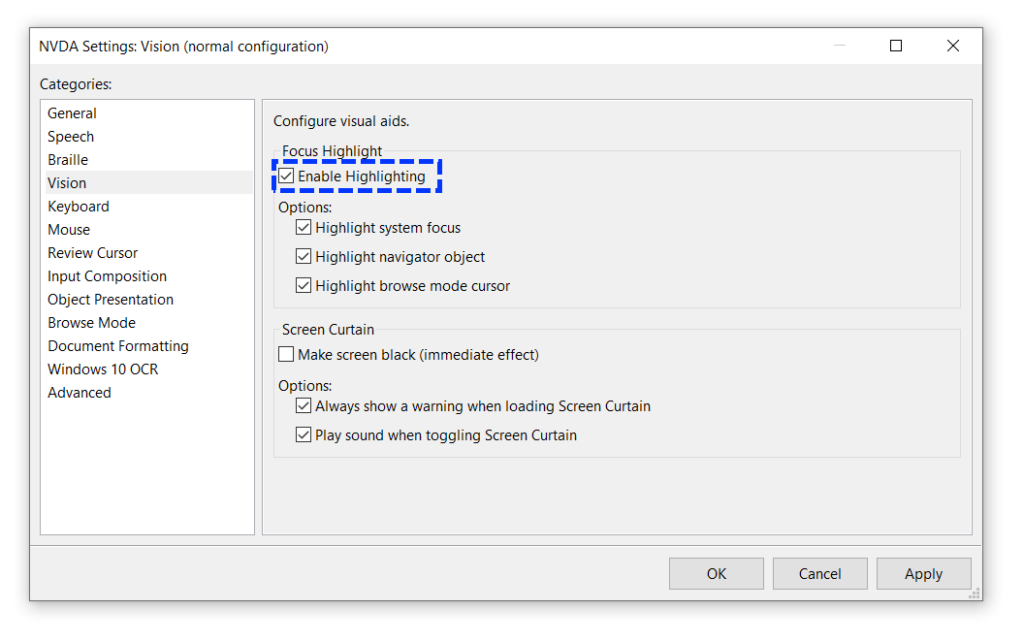Open the Braille category
1024x642 pixels.
coord(147,160)
